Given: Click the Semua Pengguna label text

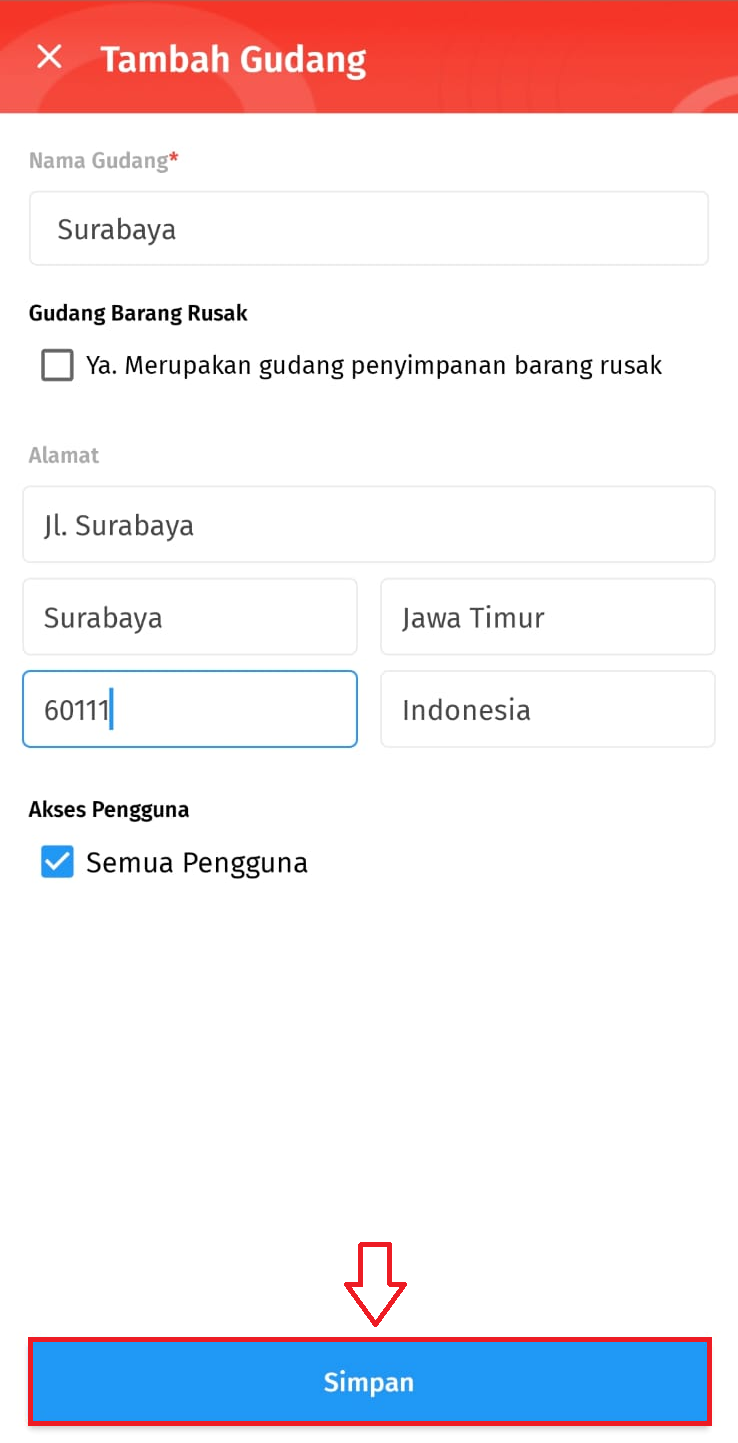Looking at the screenshot, I should [x=197, y=863].
